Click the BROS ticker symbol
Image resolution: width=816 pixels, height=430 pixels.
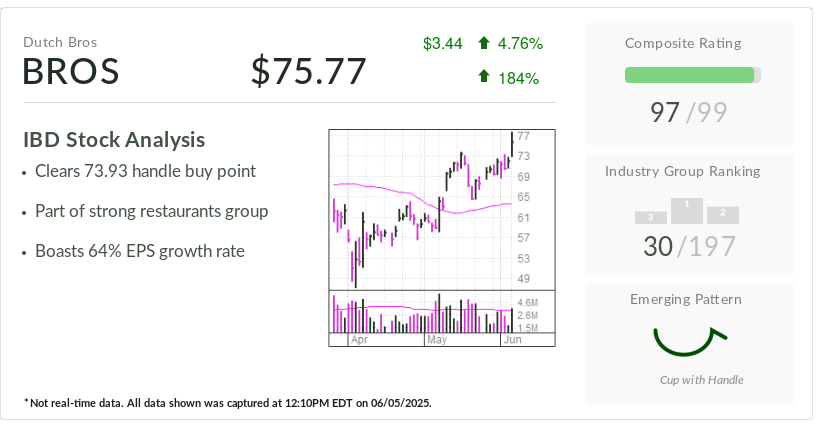tap(71, 72)
